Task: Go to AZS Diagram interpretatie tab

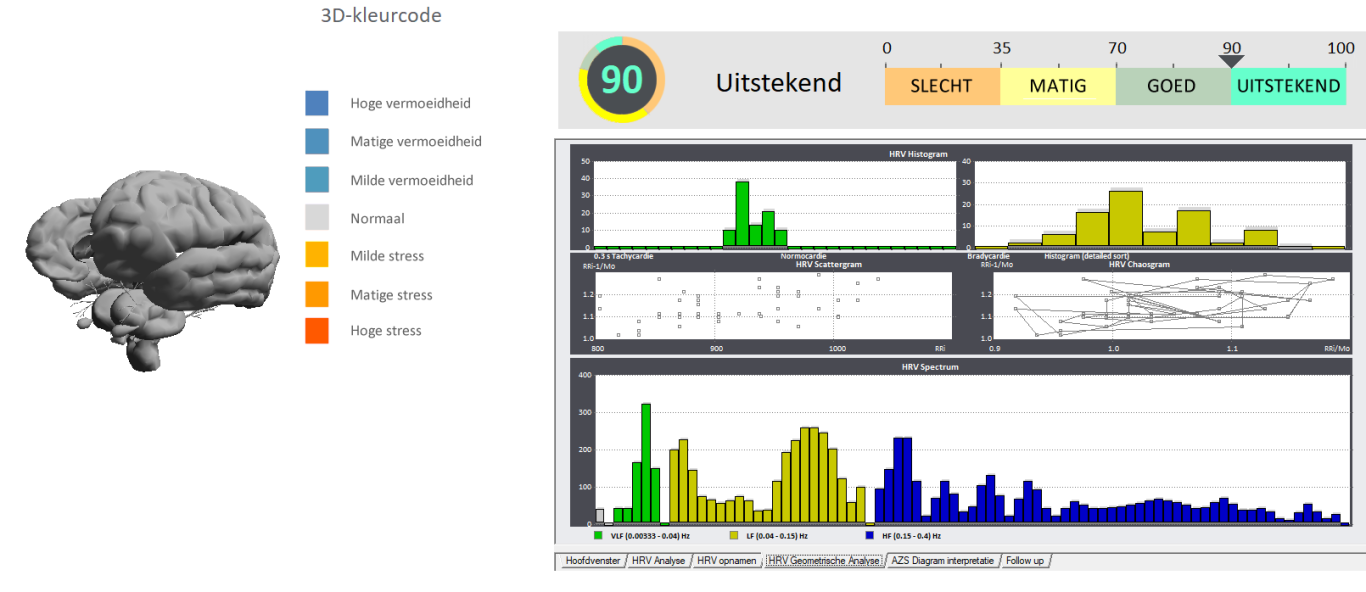Action: (x=943, y=561)
